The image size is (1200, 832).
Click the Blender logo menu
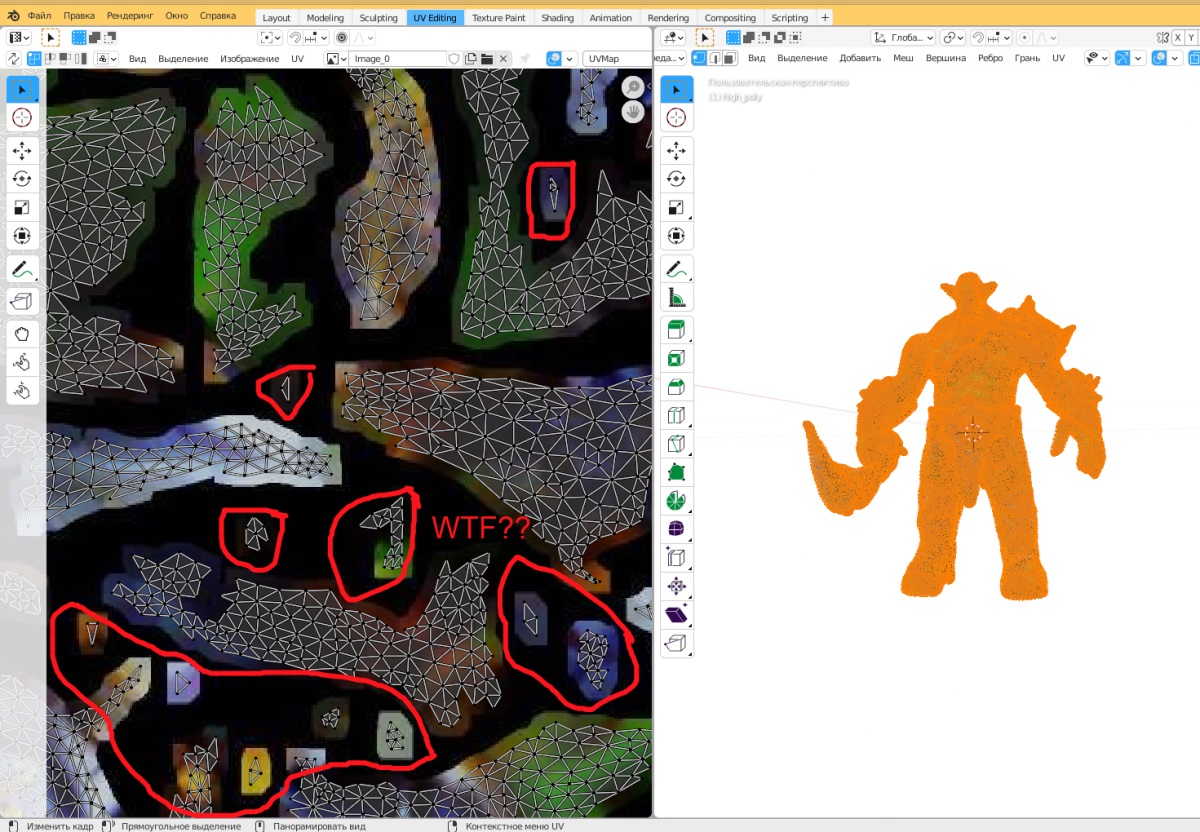[11, 17]
